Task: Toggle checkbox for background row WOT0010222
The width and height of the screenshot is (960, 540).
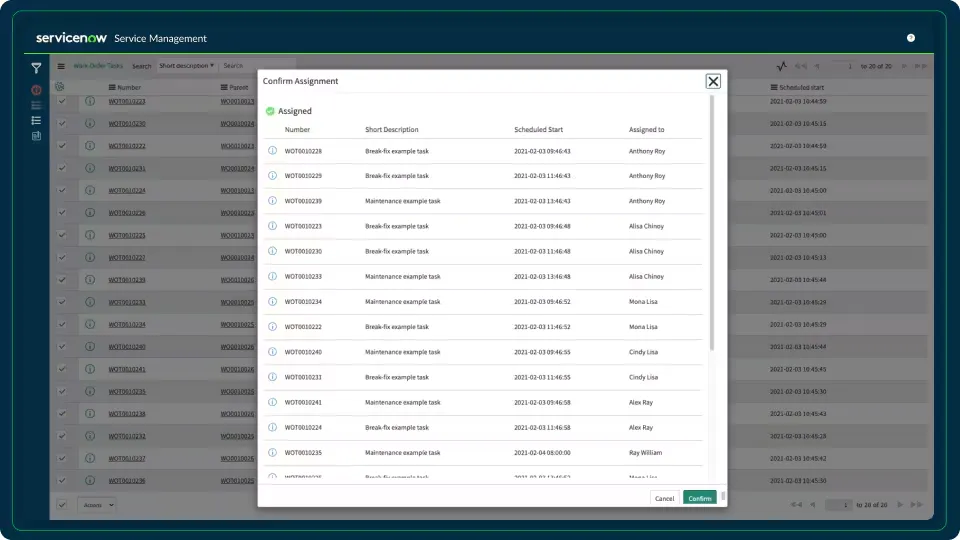Action: 62,146
